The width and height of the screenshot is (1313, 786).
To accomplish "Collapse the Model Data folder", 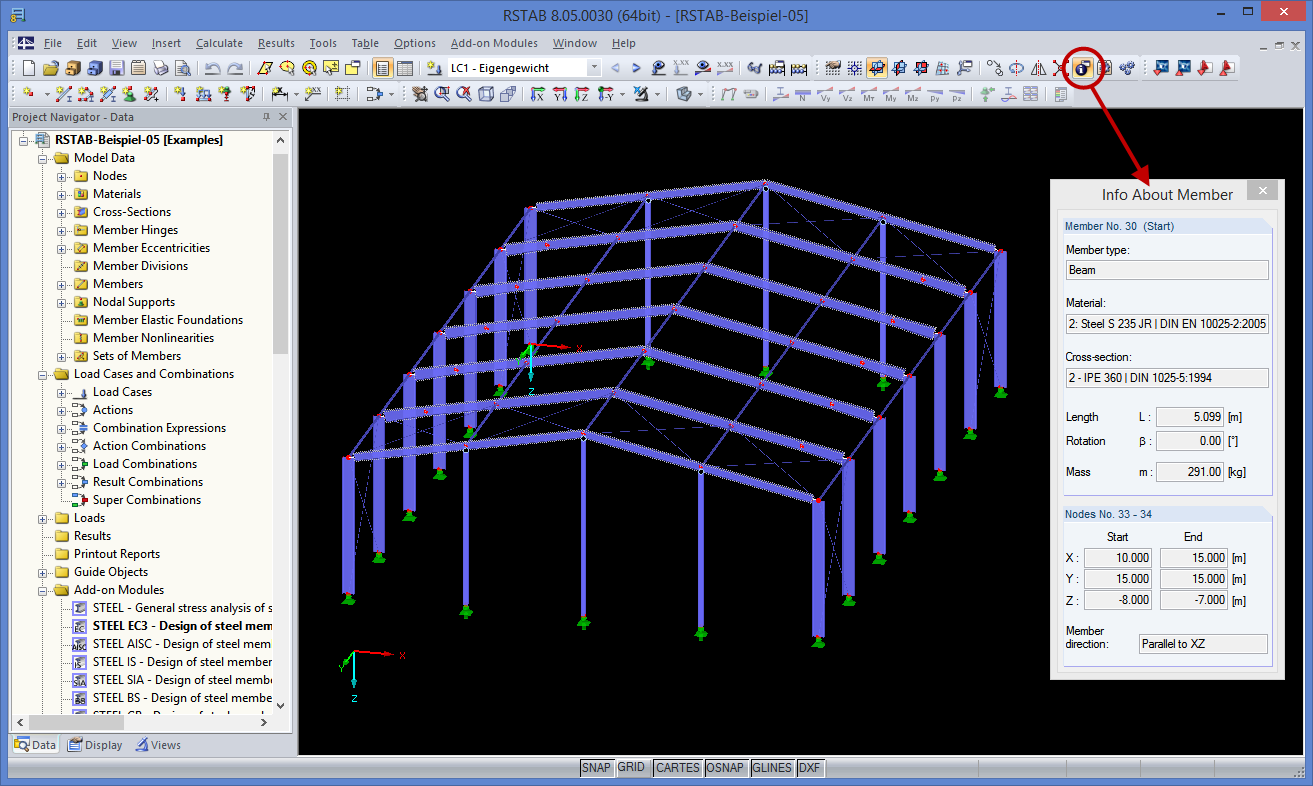I will click(43, 158).
